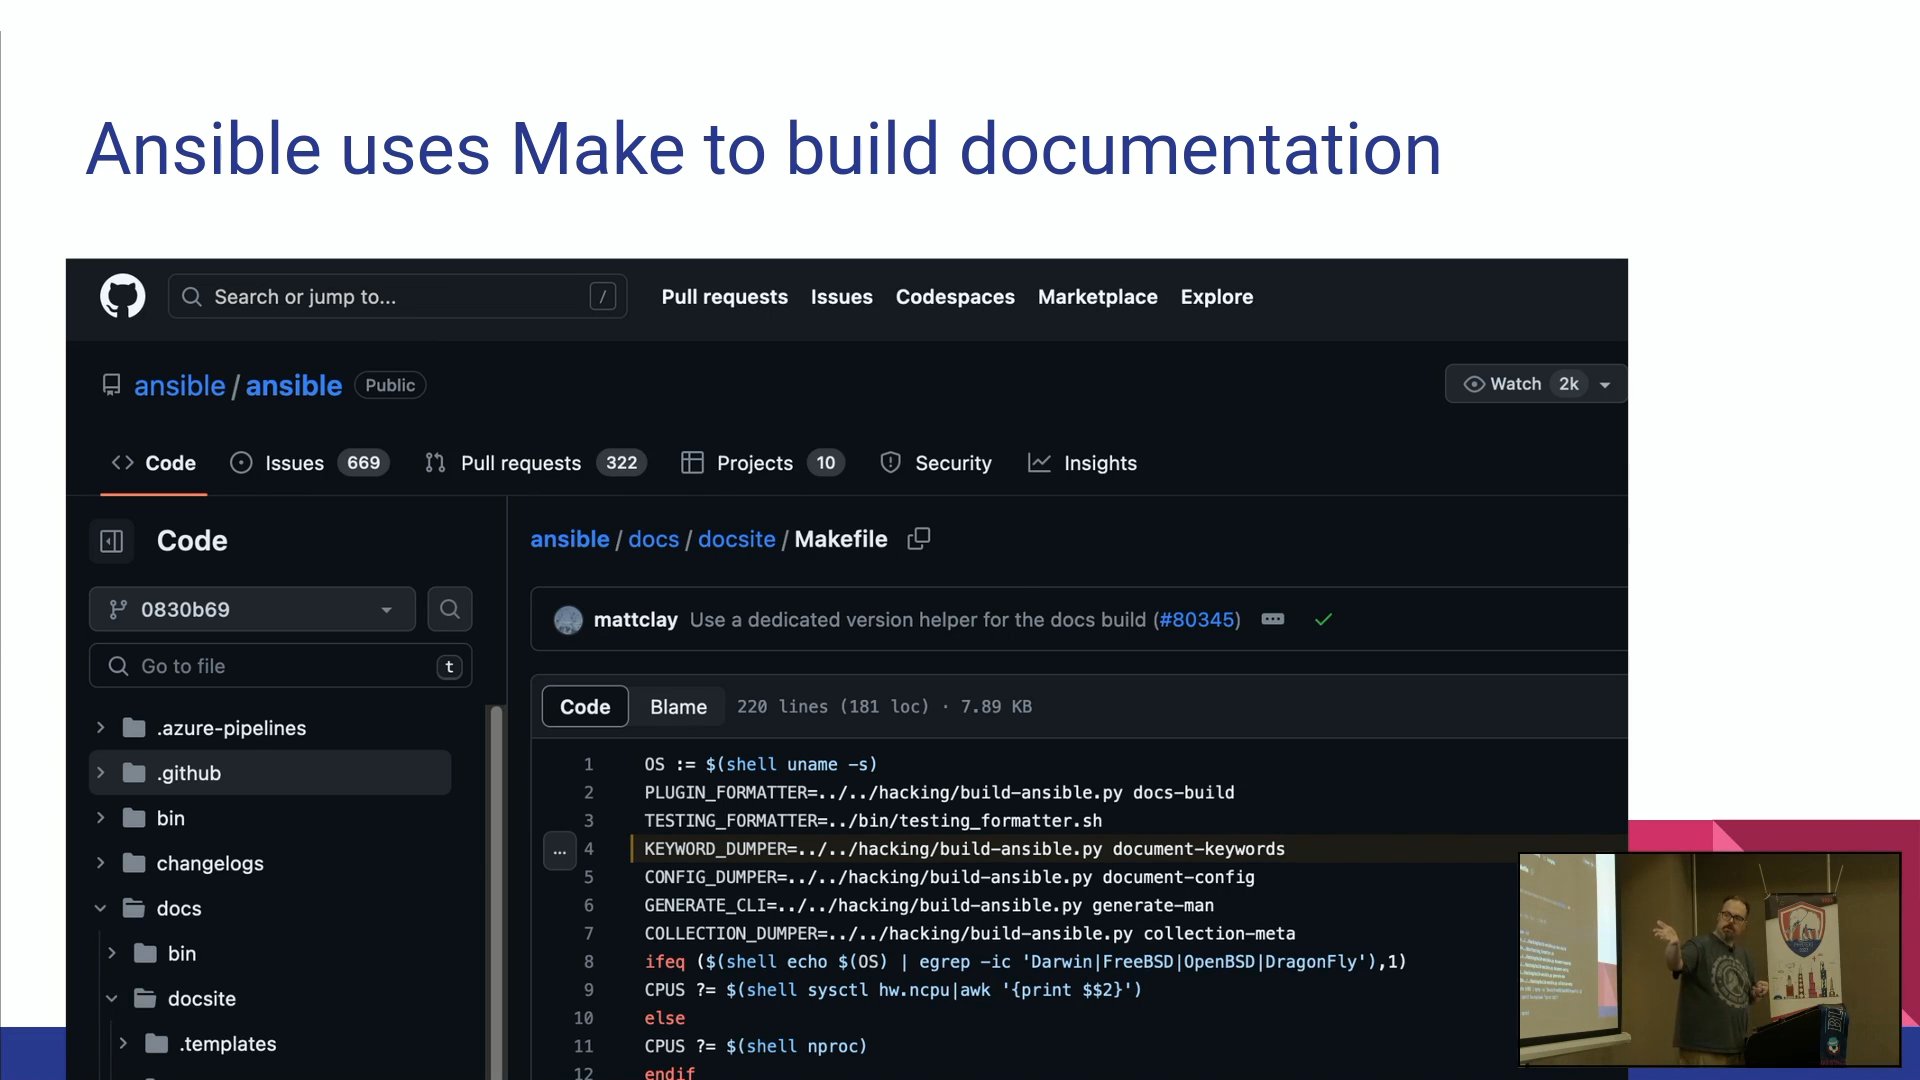Click the .azure-pipelines folder icon

[134, 728]
